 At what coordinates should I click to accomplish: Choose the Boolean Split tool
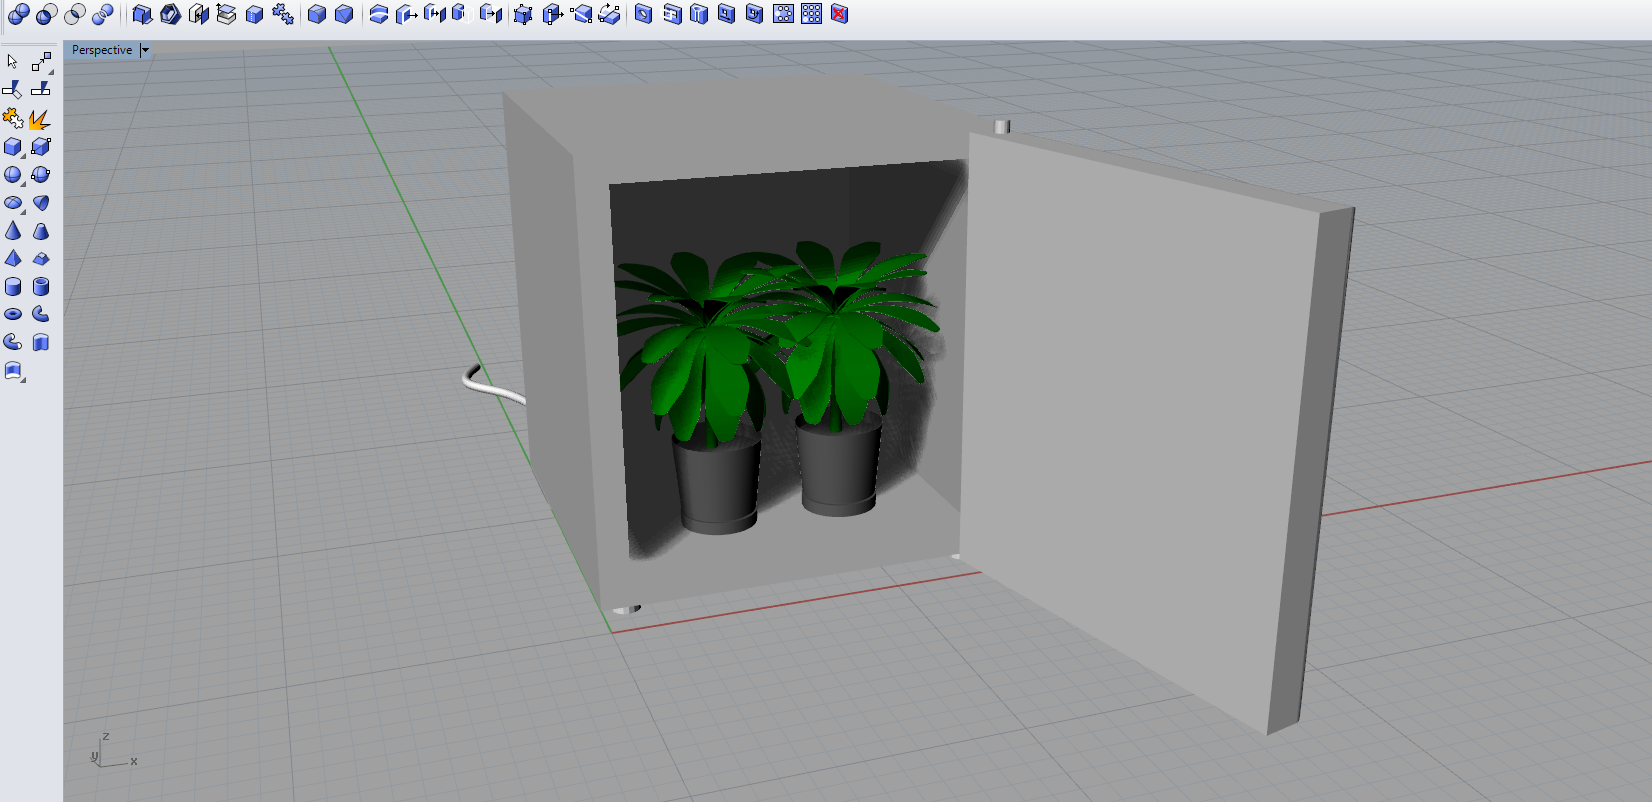click(x=102, y=14)
